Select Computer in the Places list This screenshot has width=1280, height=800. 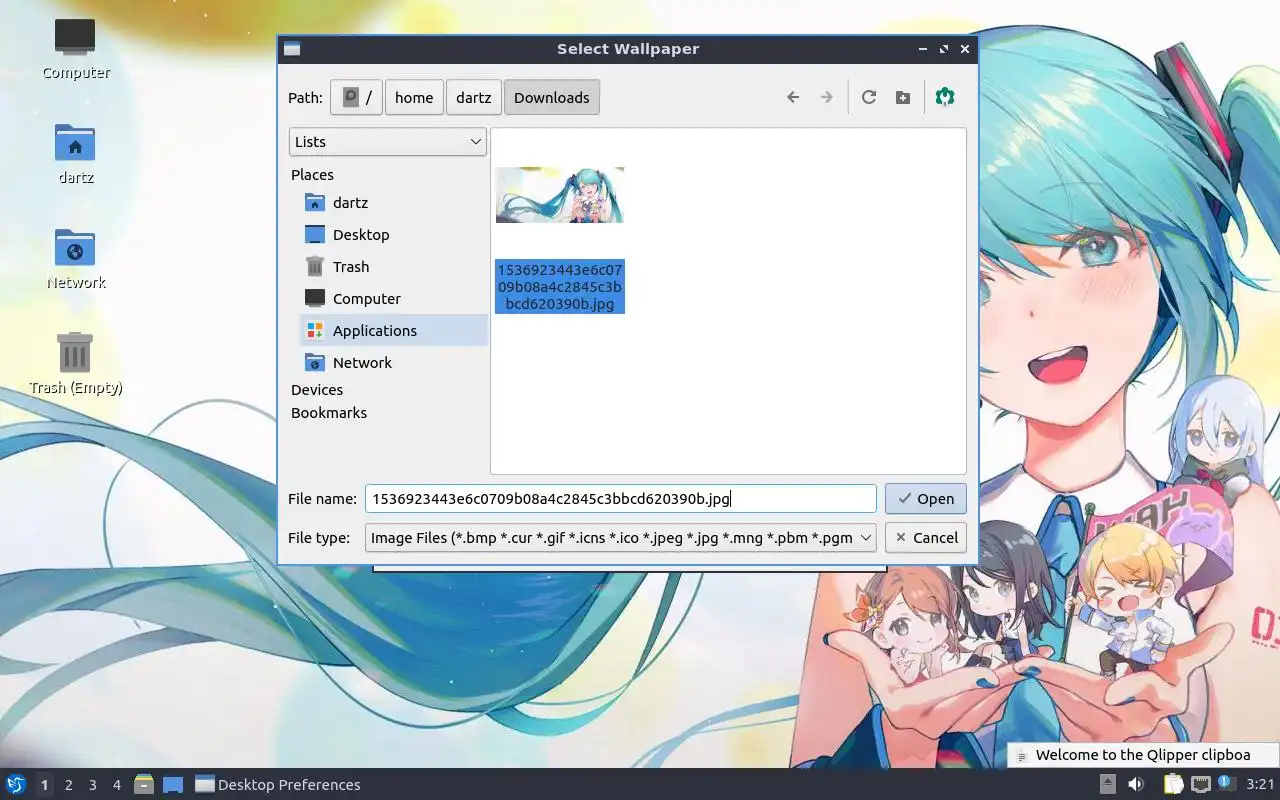click(393, 298)
